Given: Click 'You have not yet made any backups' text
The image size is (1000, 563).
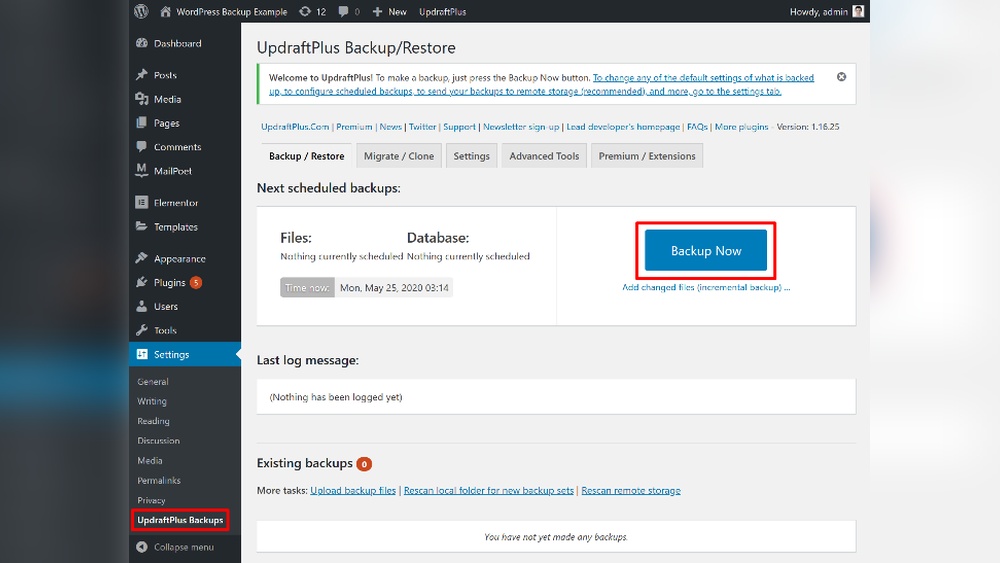Looking at the screenshot, I should click(555, 537).
